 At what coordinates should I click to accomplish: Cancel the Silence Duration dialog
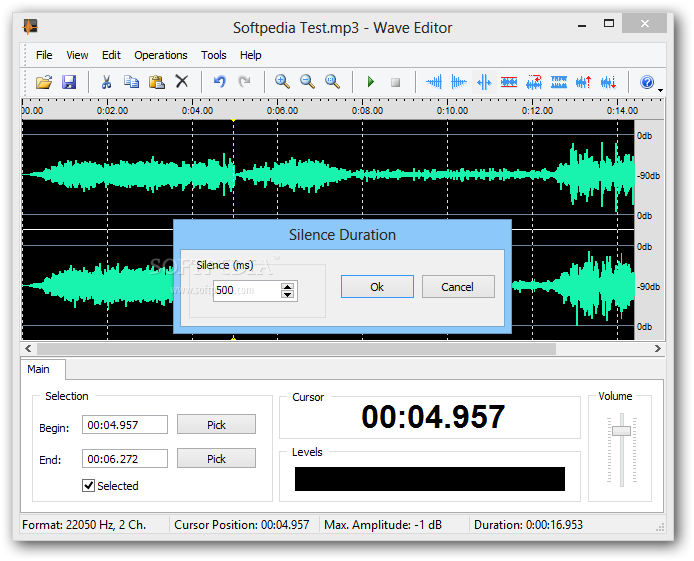458,287
